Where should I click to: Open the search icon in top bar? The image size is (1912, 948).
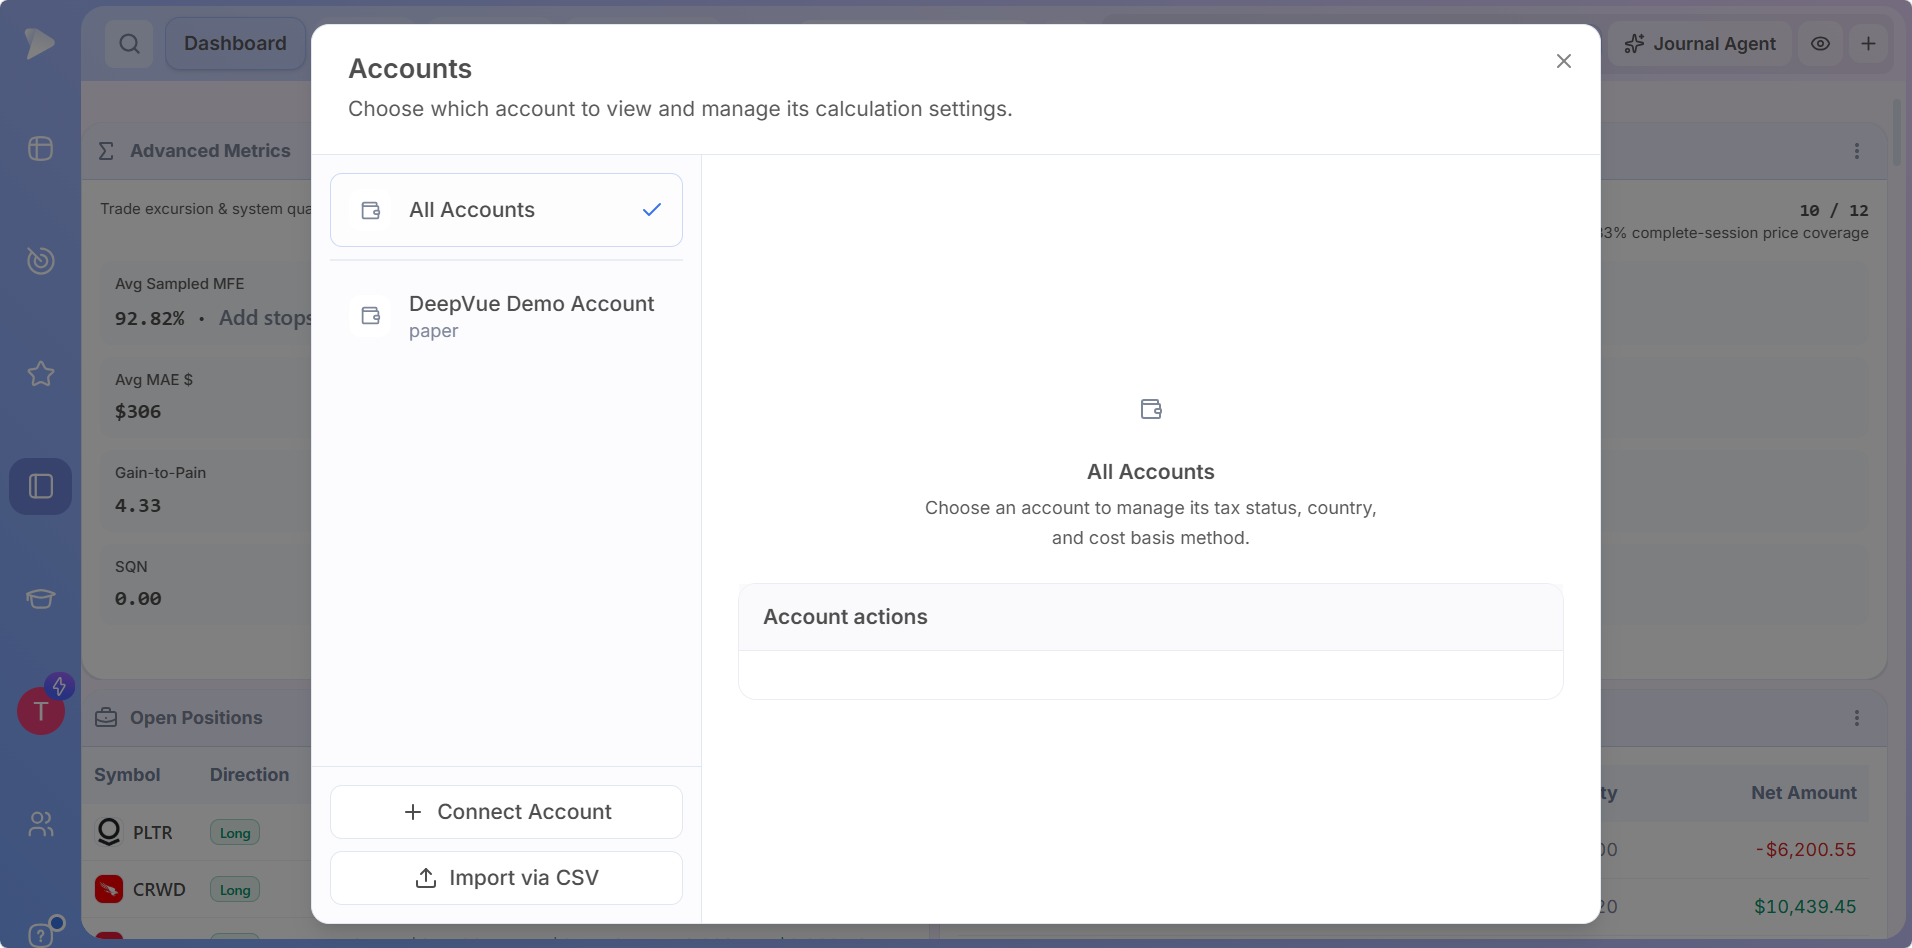(129, 43)
